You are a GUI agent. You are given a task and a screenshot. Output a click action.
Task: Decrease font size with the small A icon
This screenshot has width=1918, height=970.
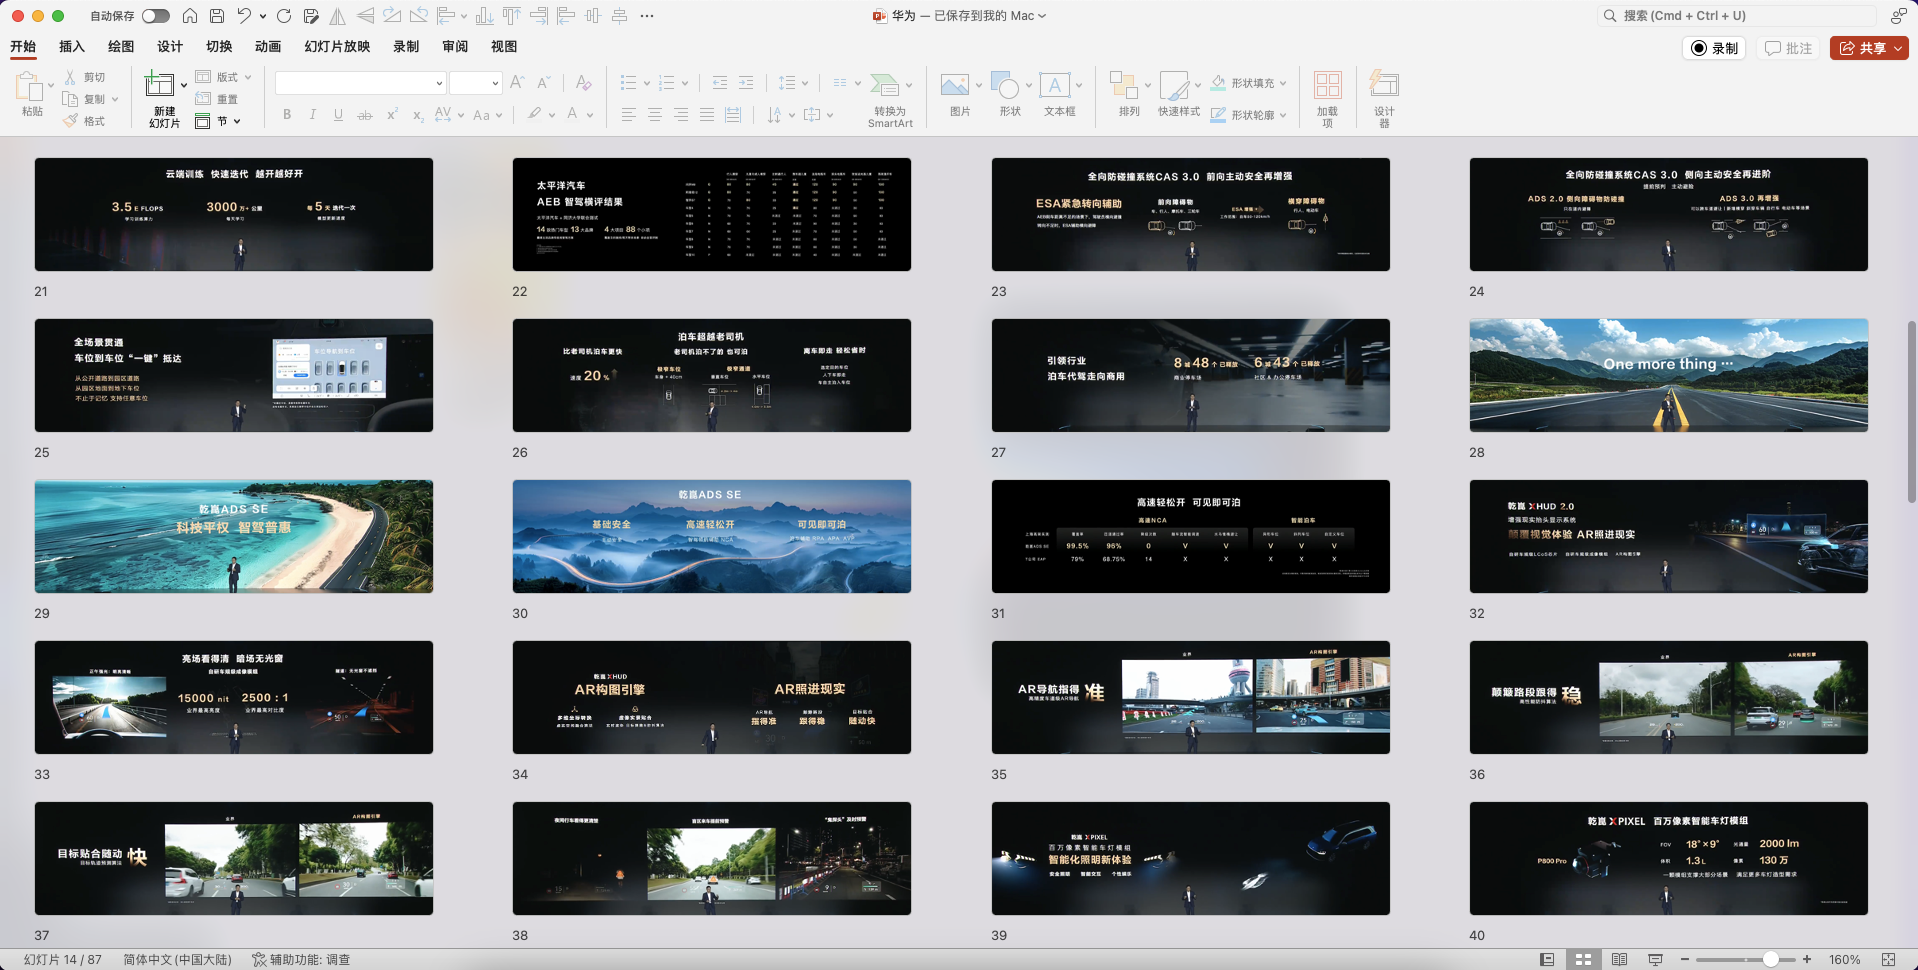tap(543, 83)
